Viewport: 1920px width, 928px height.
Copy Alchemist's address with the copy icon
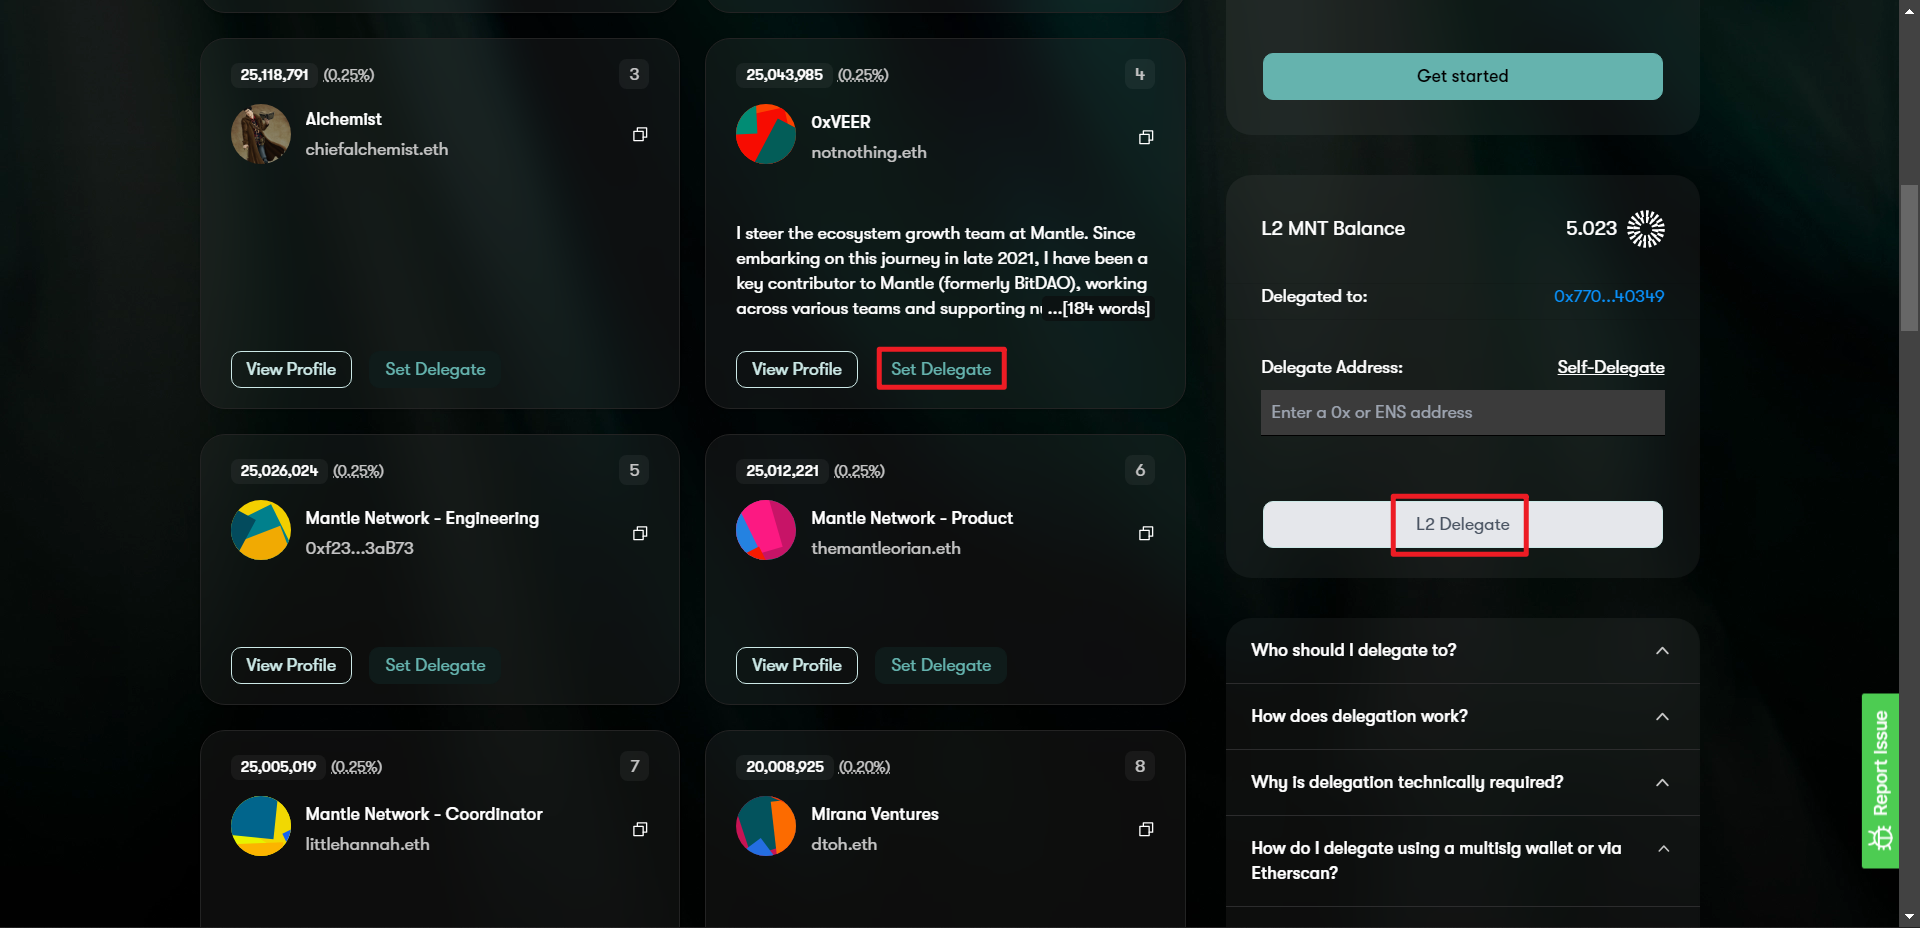640,134
